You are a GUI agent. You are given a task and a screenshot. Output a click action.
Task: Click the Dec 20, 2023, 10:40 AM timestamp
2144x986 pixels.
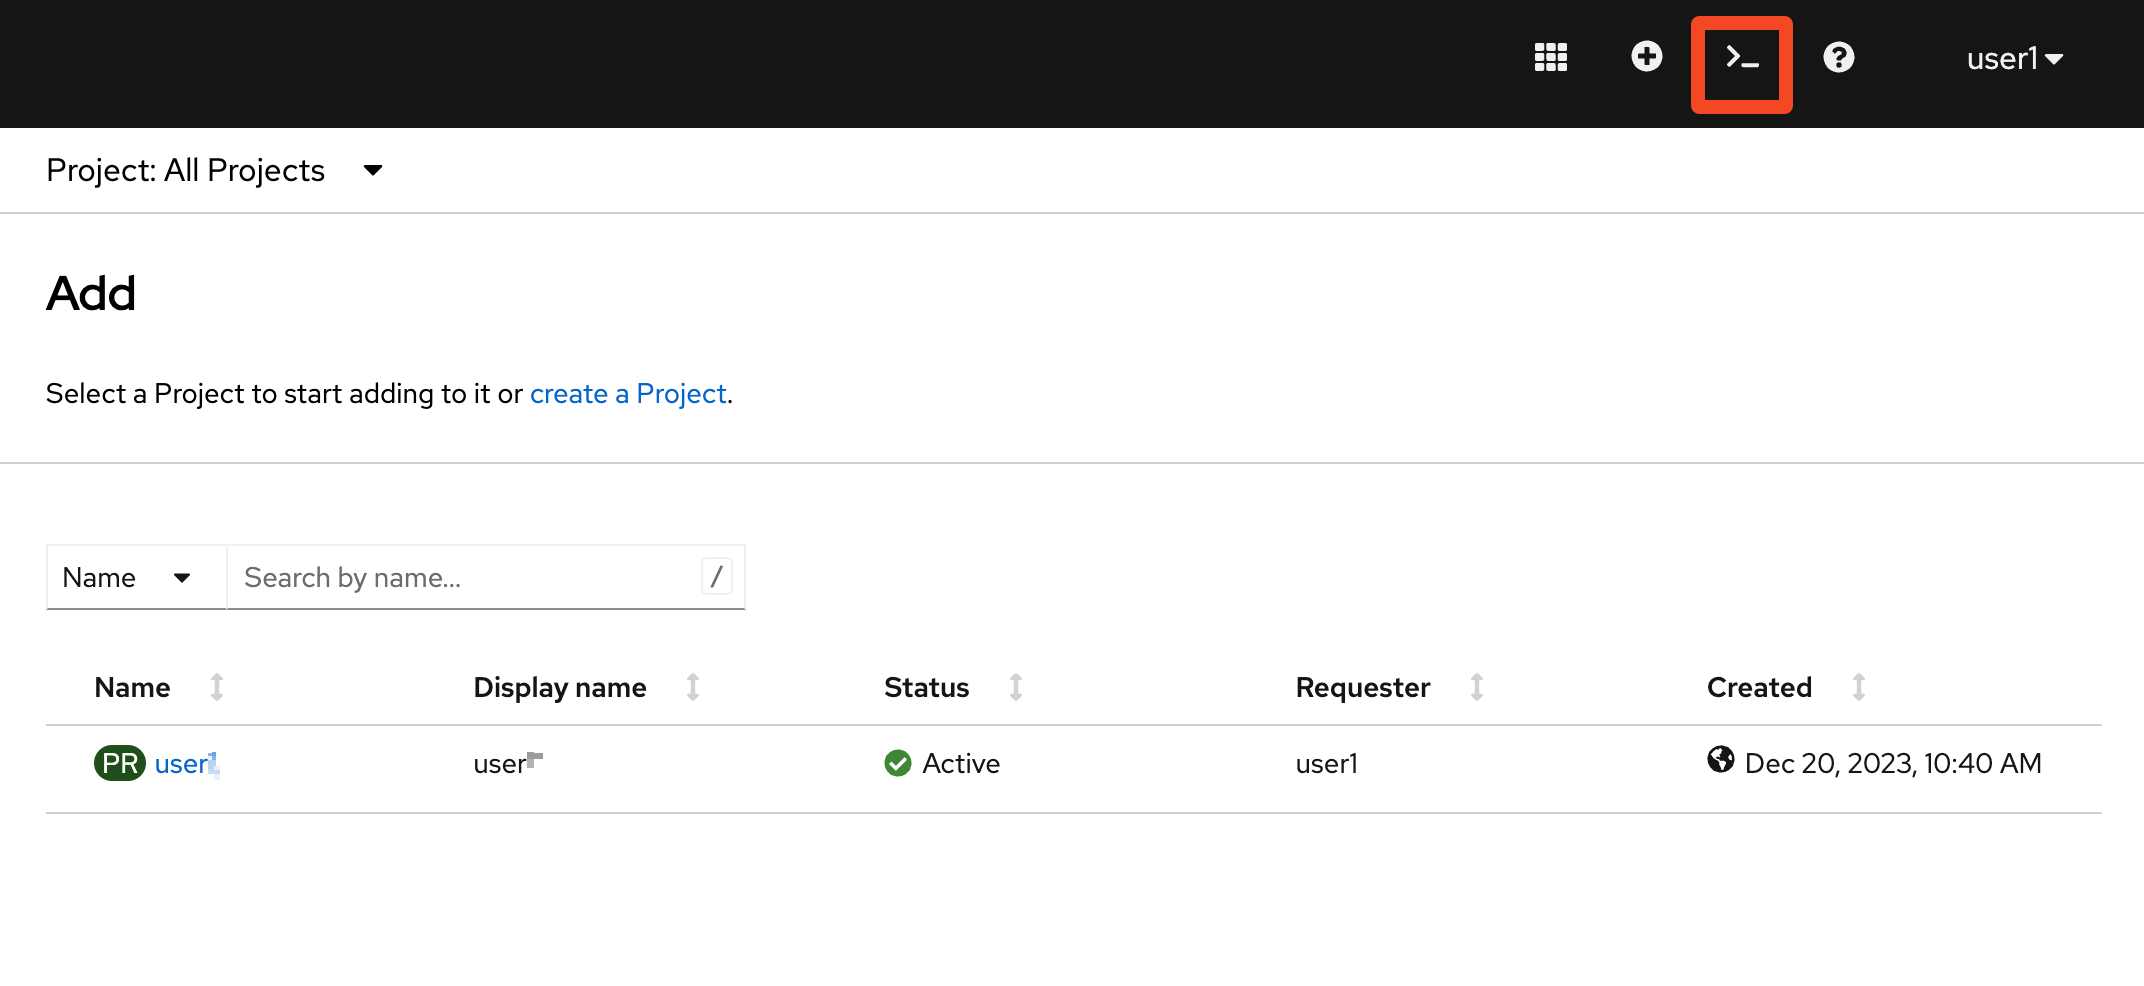click(1893, 764)
